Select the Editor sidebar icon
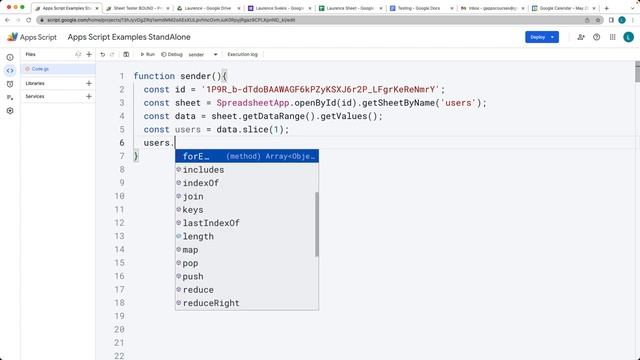Screen dimensions: 640x360 pos(10,71)
